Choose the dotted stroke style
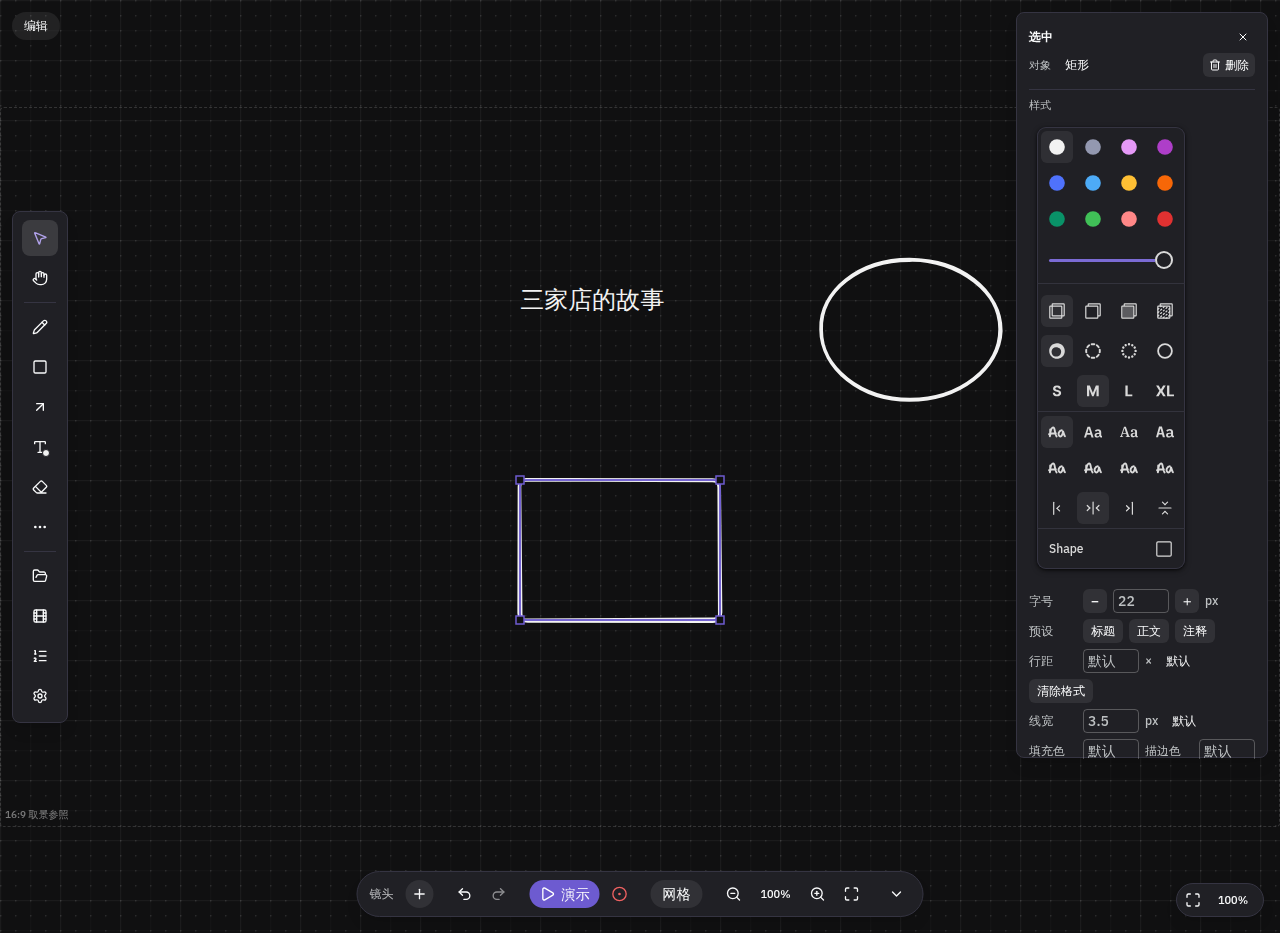This screenshot has width=1280, height=933. tap(1129, 351)
